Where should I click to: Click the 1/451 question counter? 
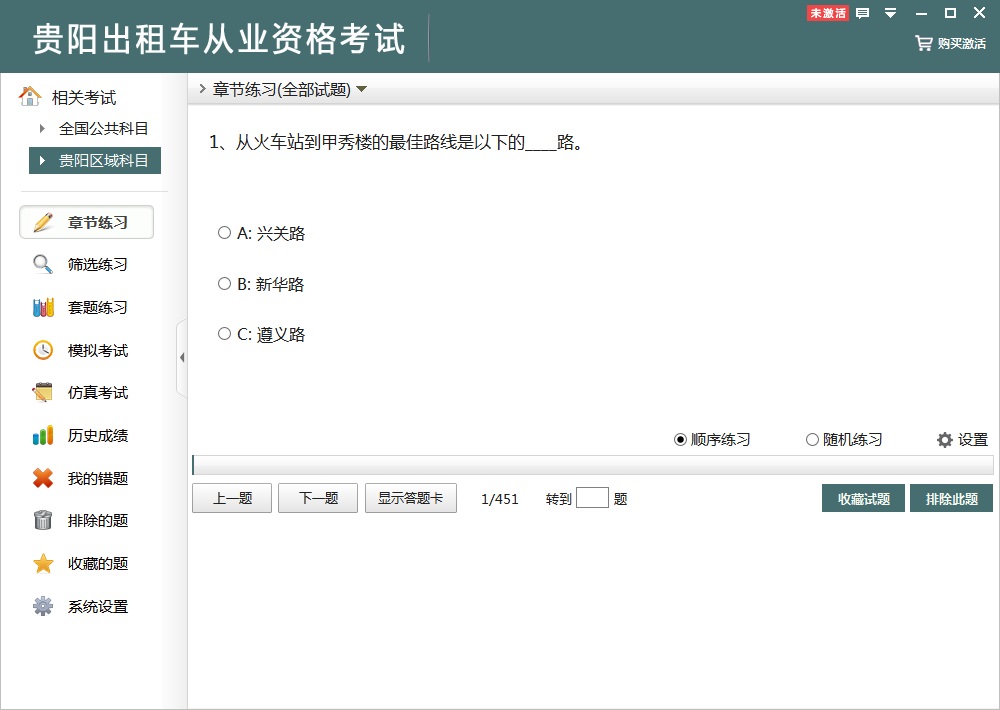[x=499, y=499]
